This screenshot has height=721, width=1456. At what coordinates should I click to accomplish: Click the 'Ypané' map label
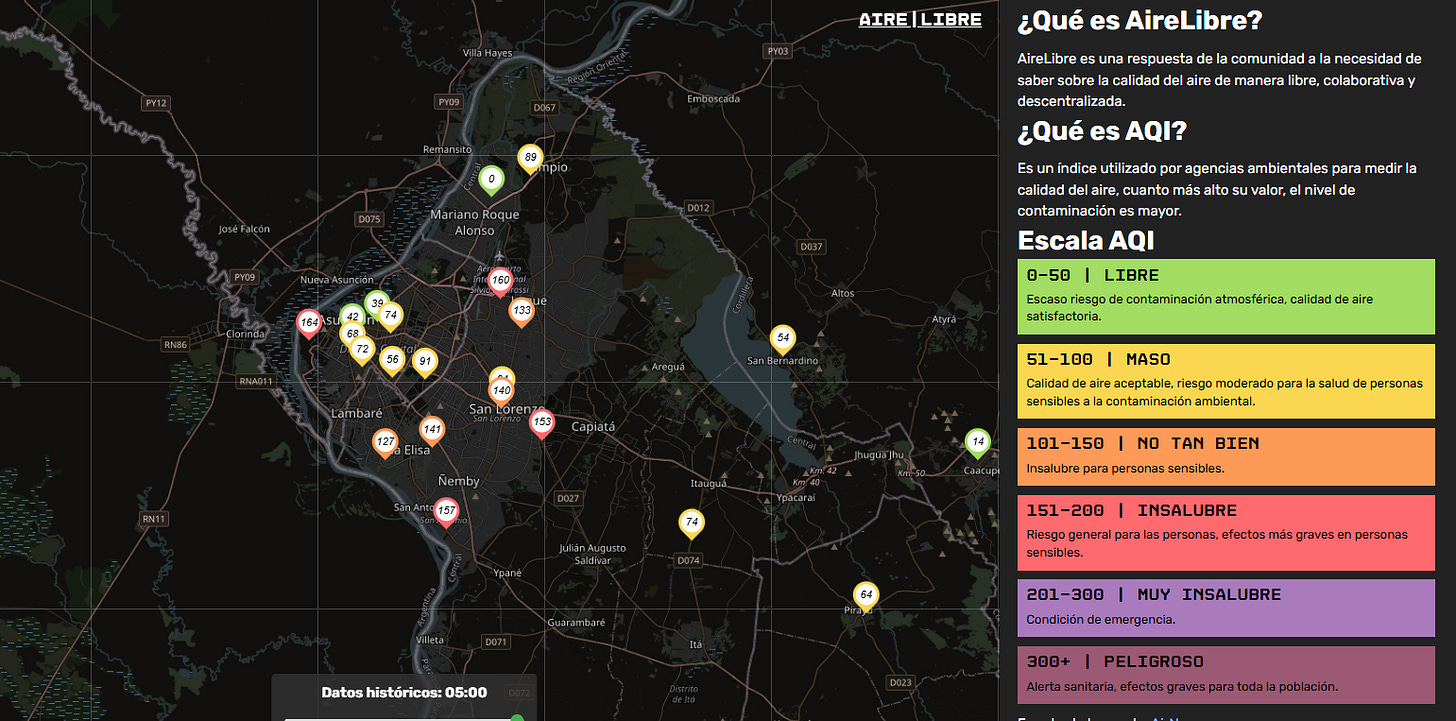[x=508, y=573]
